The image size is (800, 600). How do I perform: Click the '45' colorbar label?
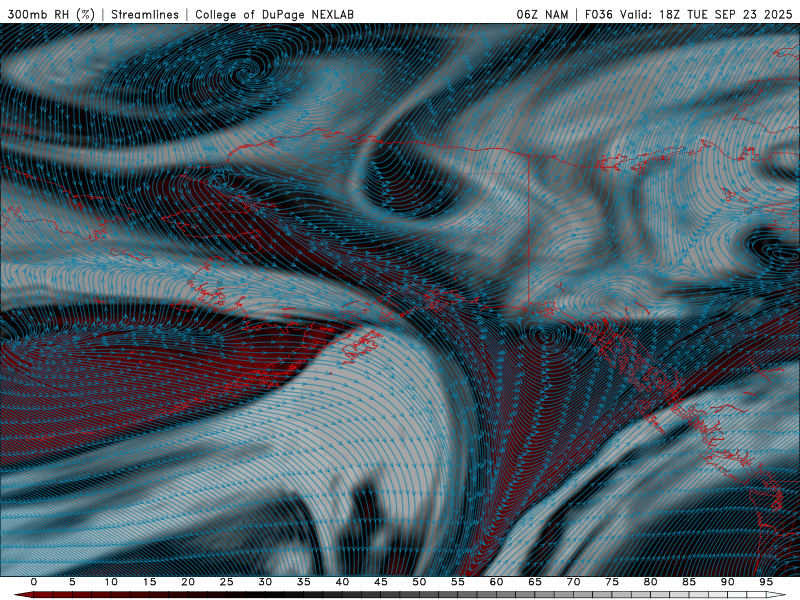pyautogui.click(x=381, y=582)
